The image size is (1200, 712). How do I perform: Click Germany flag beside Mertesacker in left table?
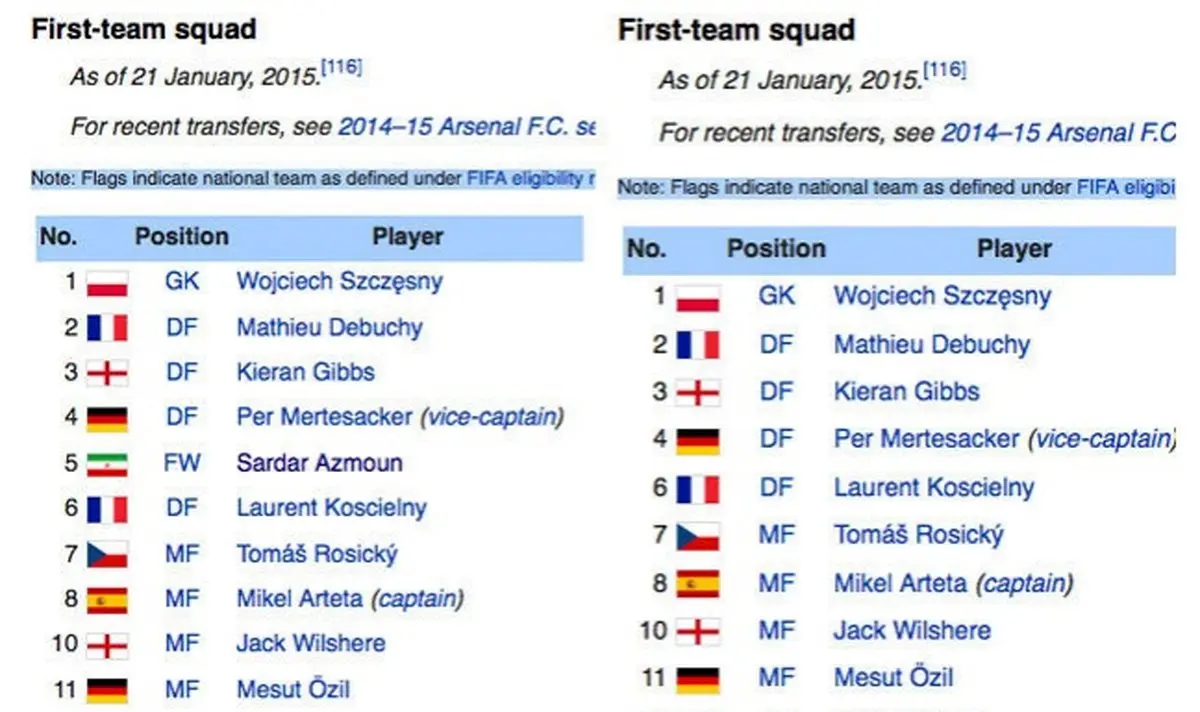click(x=107, y=418)
